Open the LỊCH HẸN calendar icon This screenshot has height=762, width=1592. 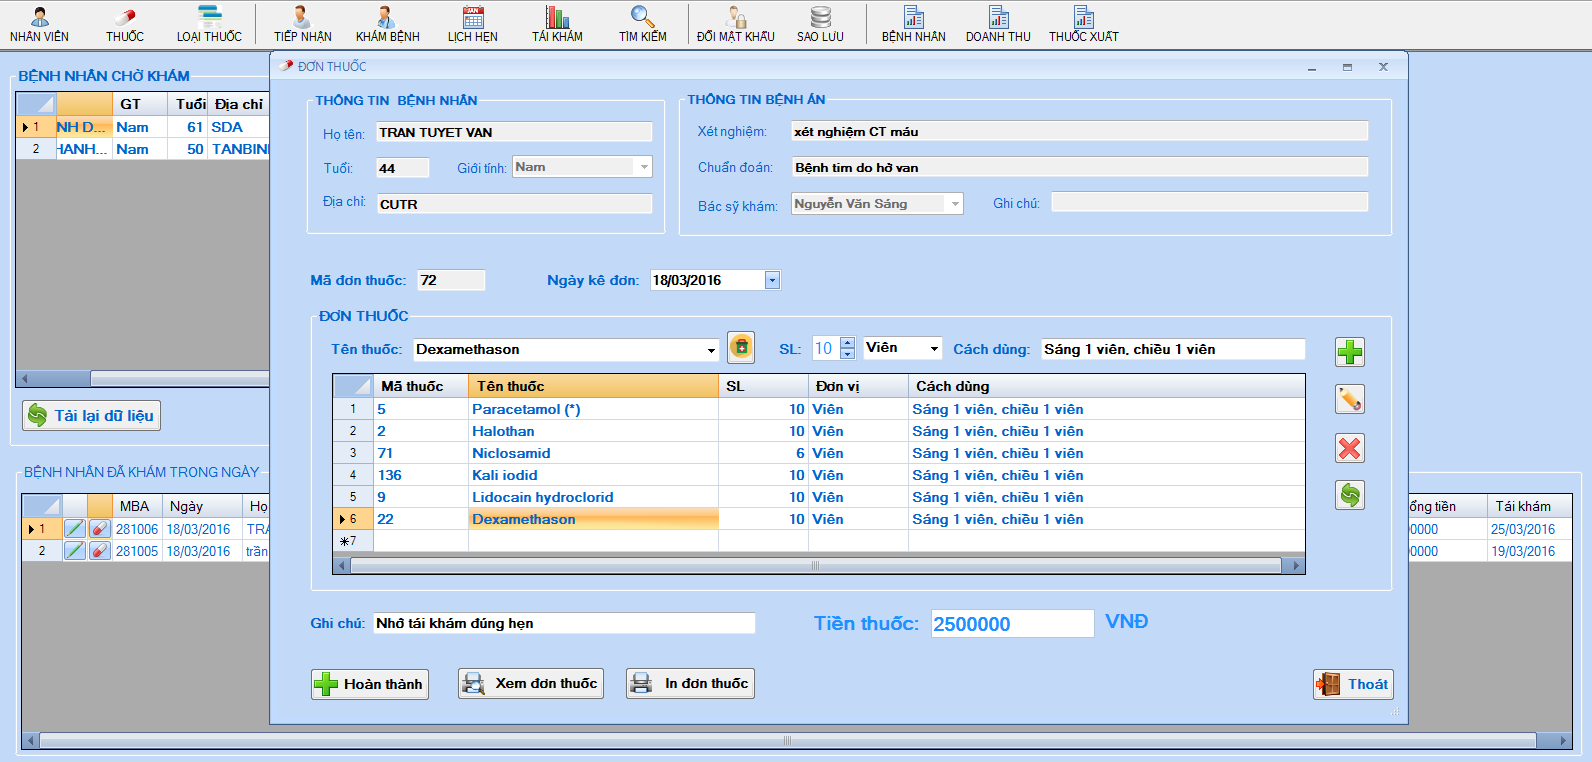pyautogui.click(x=473, y=25)
